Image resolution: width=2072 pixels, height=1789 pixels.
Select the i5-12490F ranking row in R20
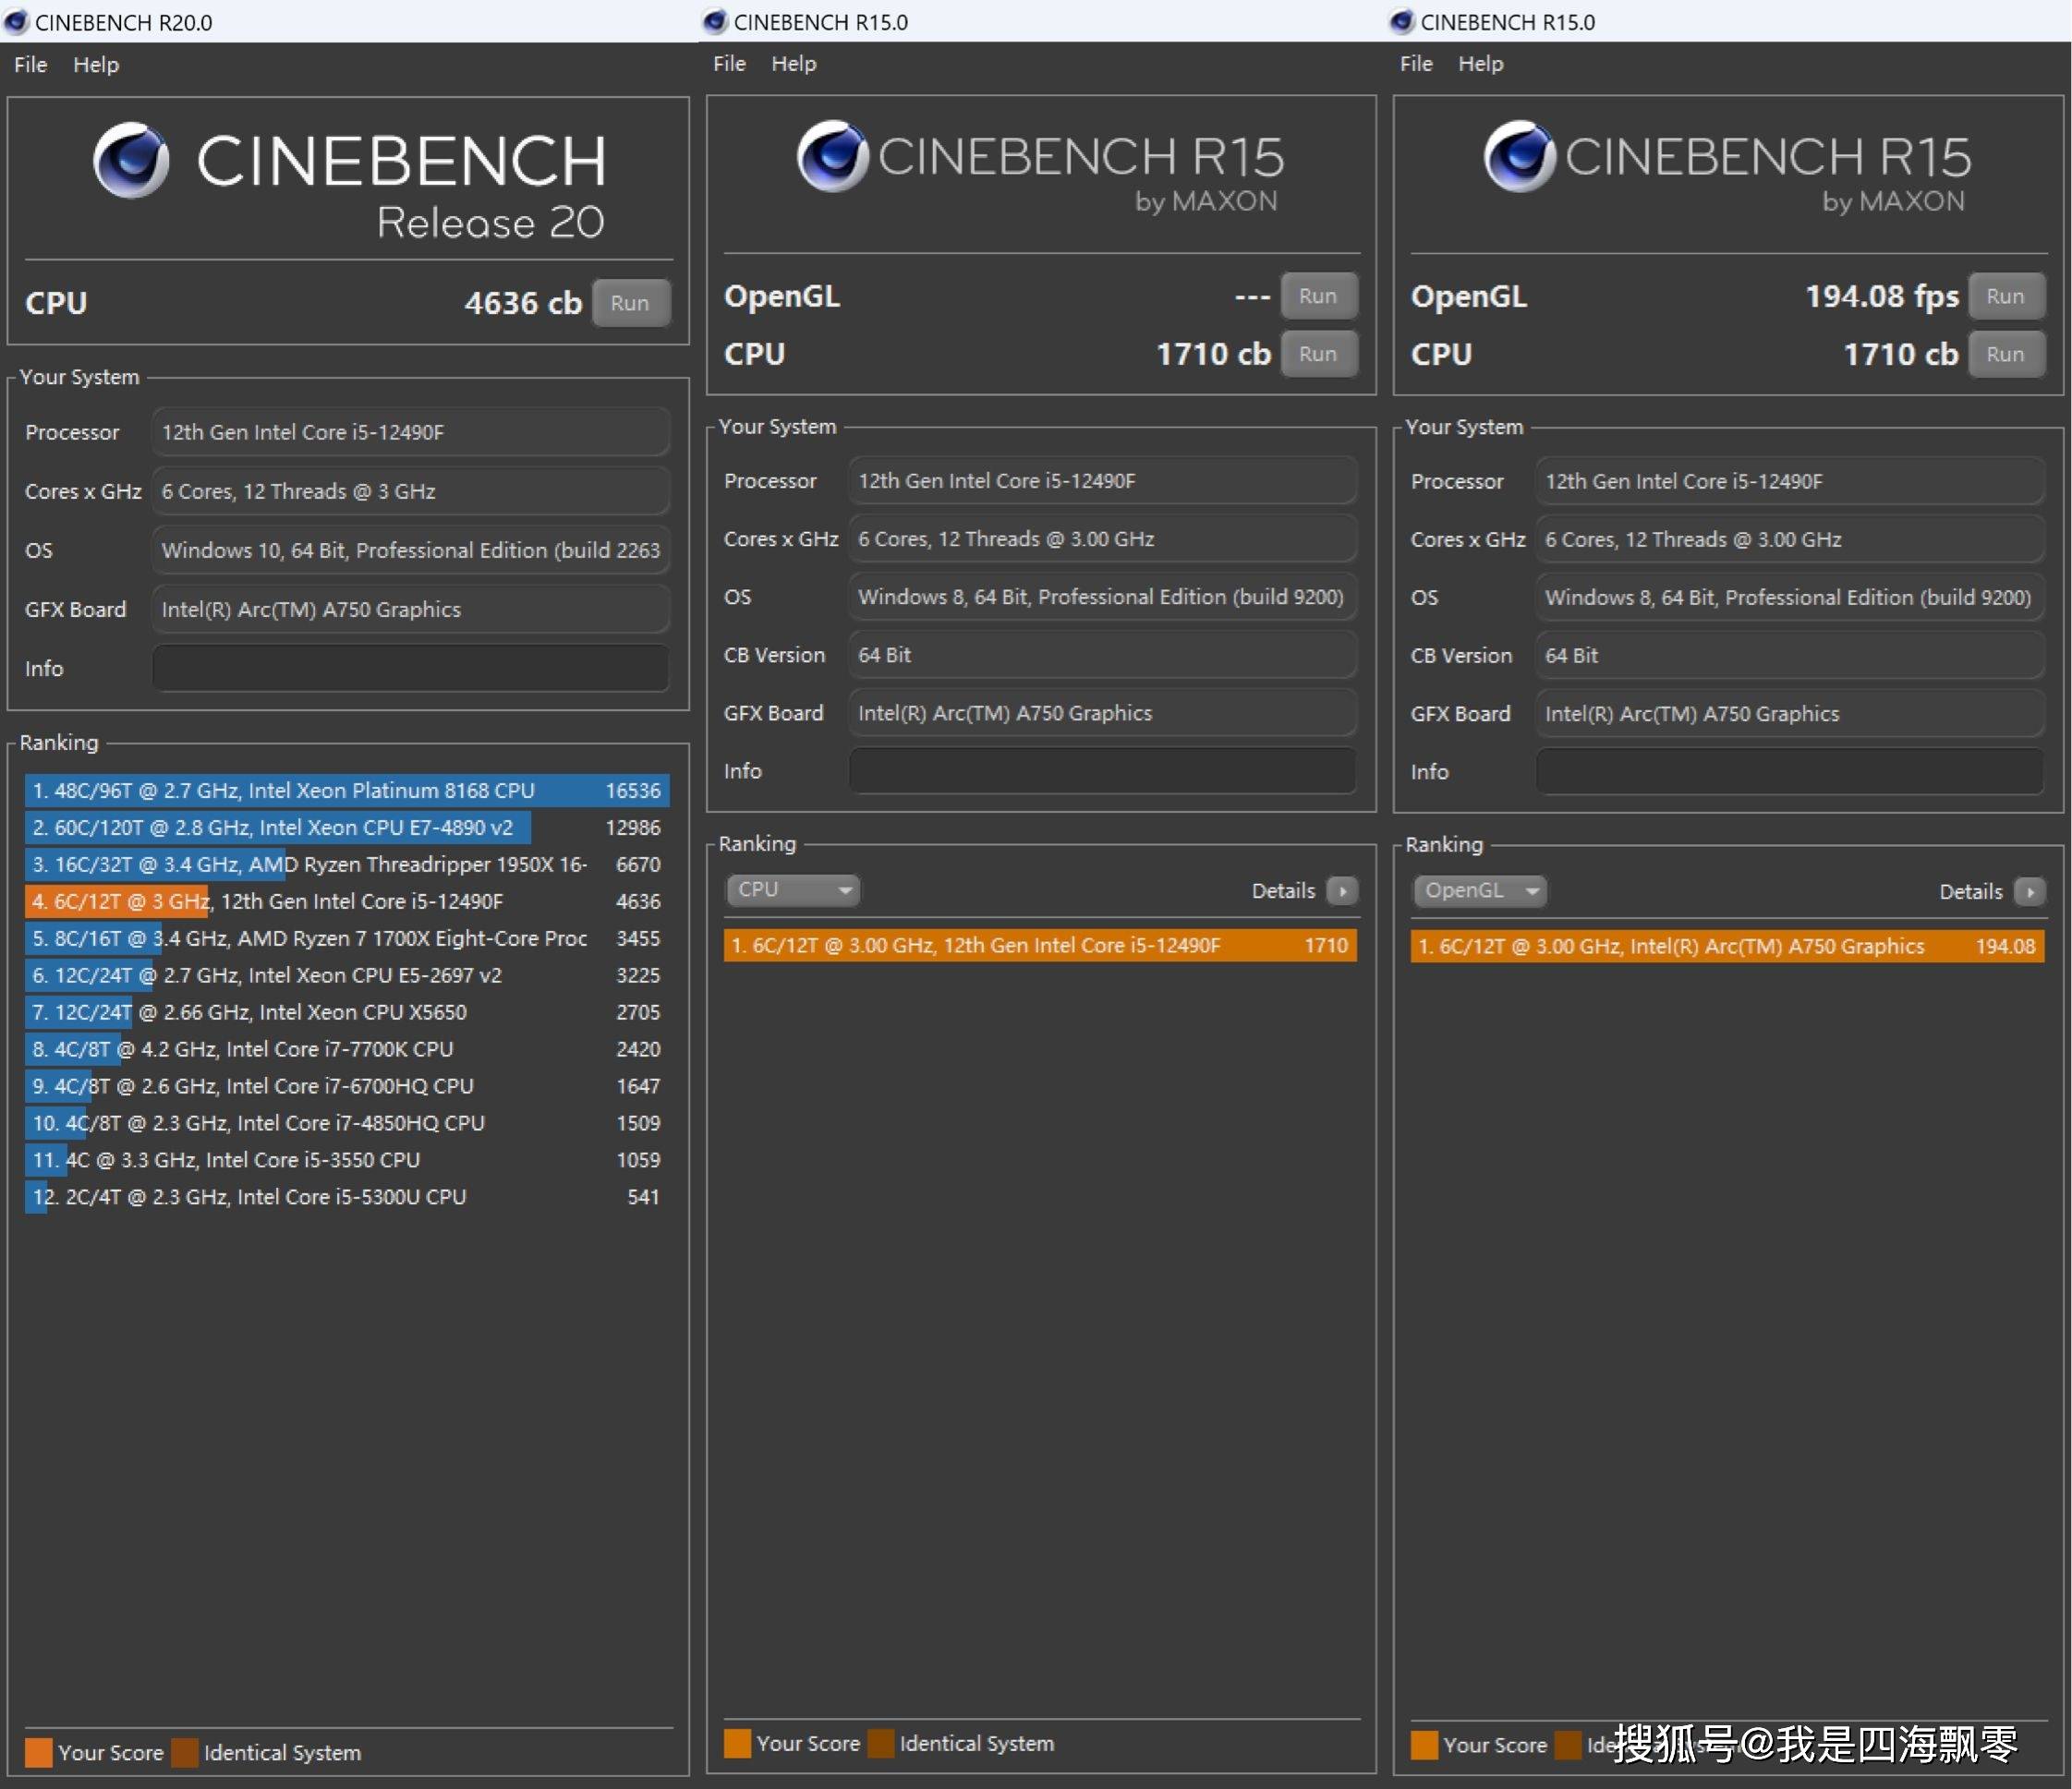coord(347,902)
